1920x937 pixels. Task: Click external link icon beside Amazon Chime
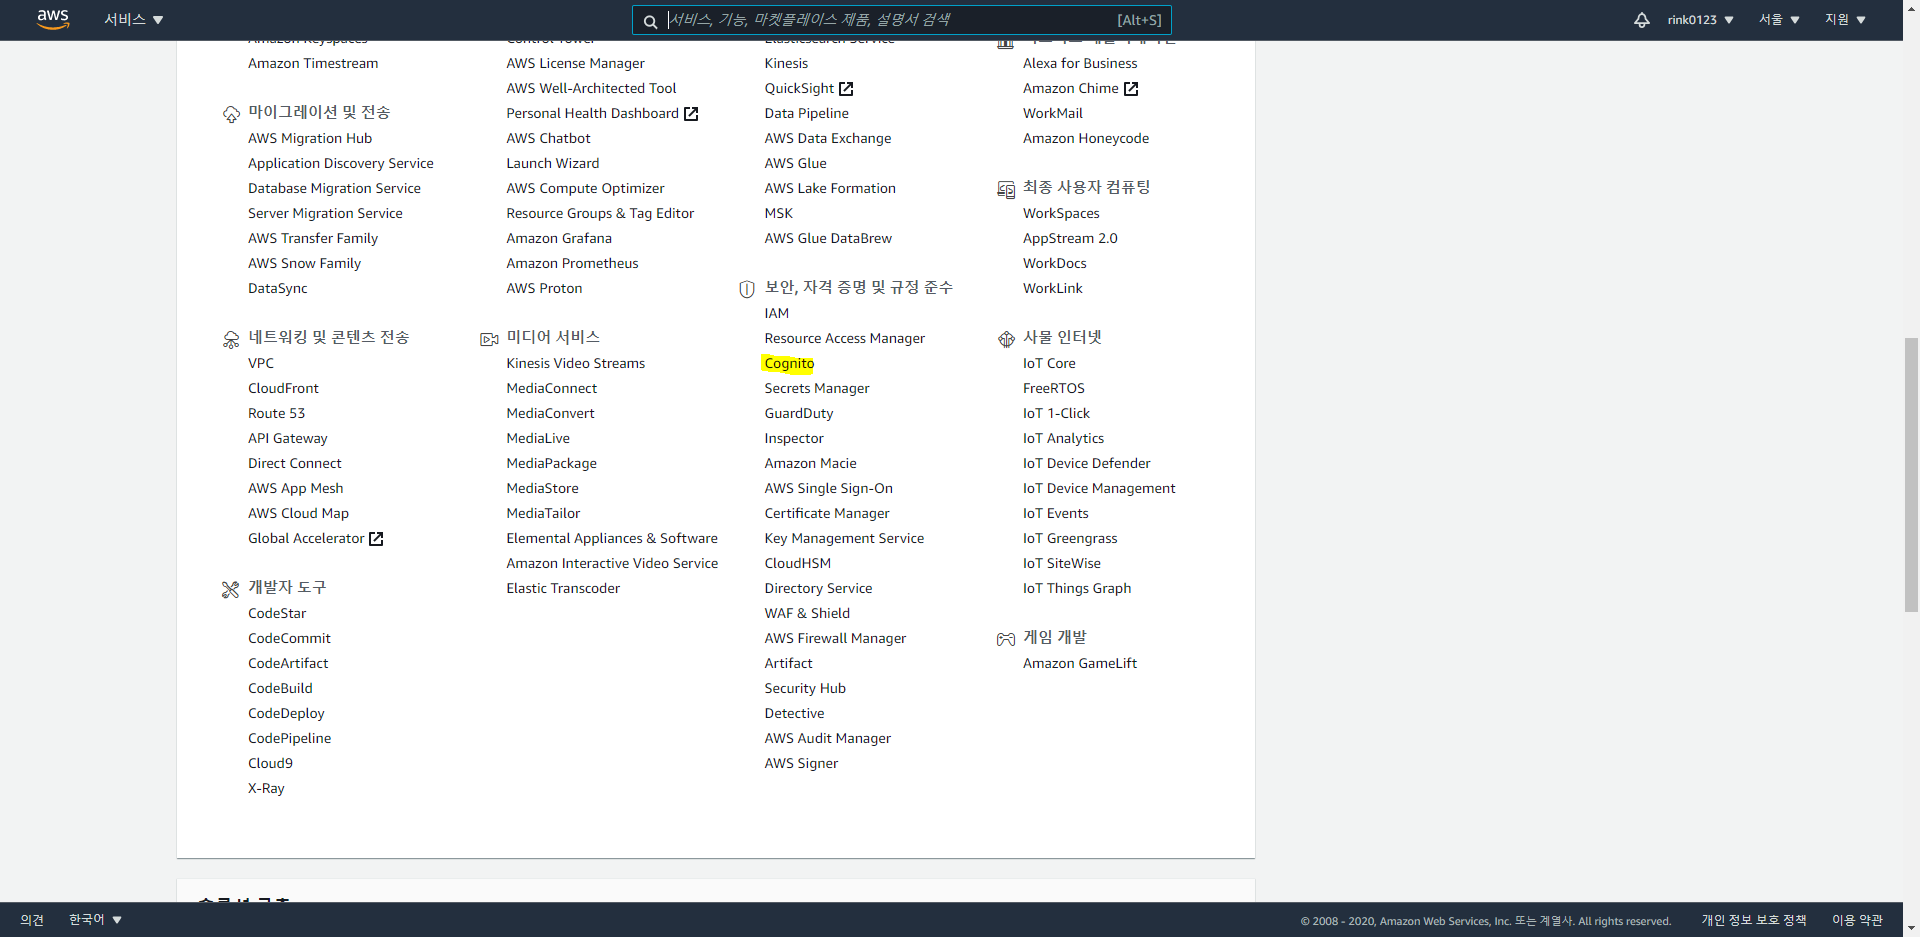click(x=1131, y=89)
